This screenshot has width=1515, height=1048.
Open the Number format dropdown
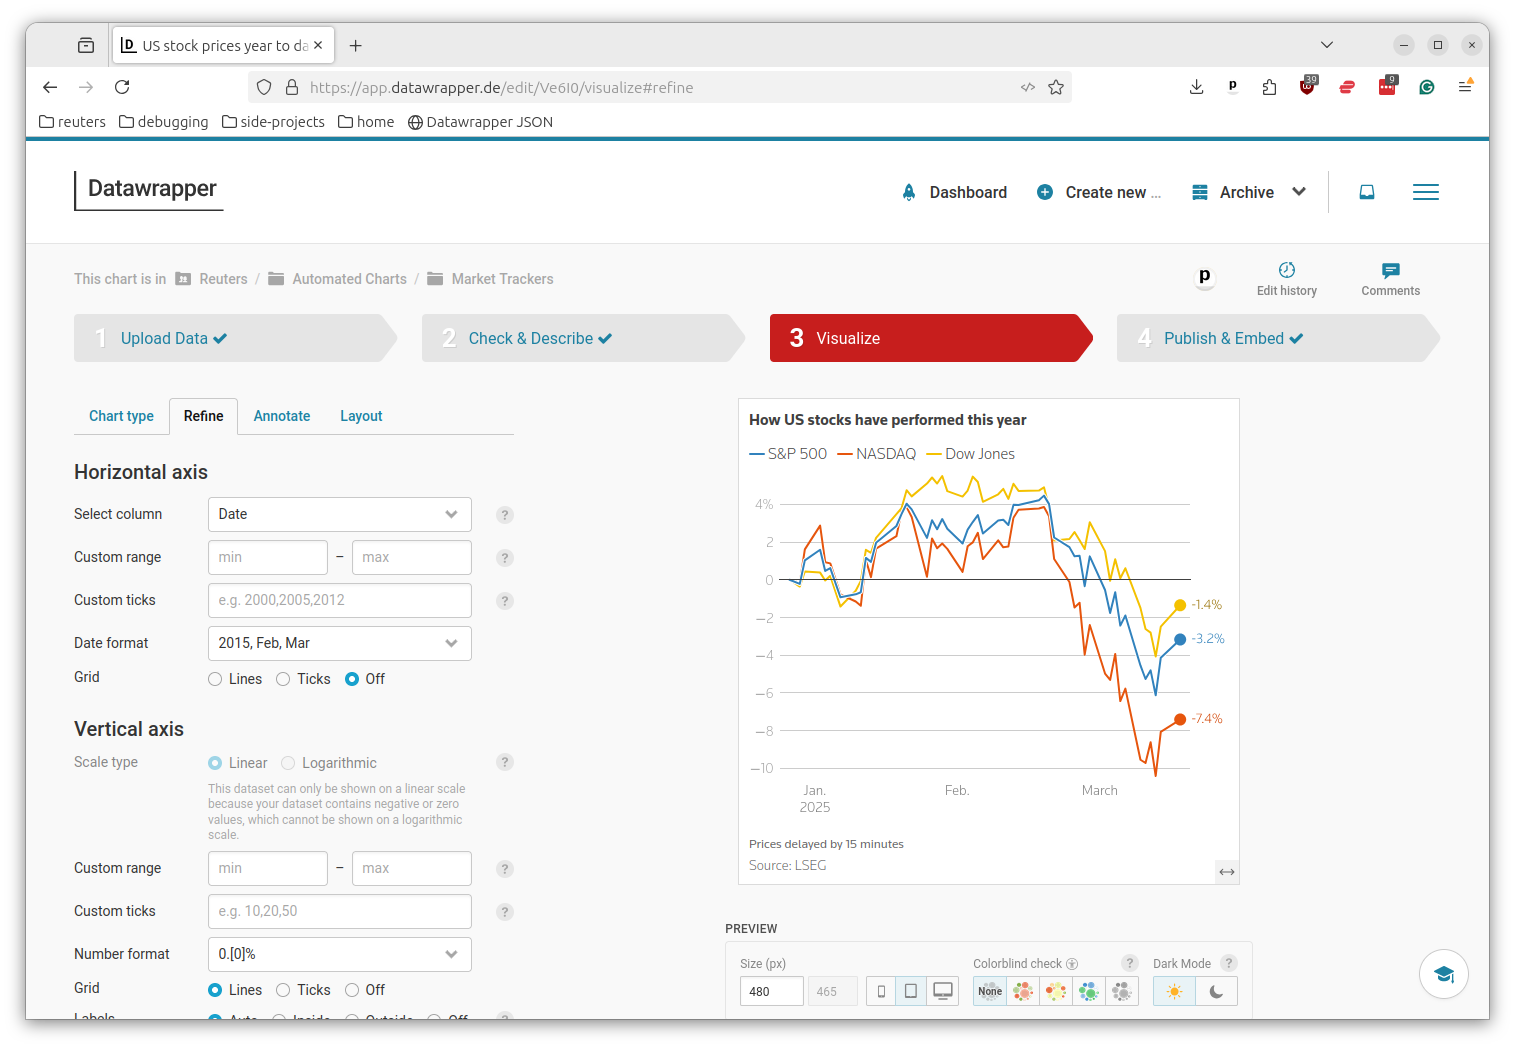click(339, 954)
